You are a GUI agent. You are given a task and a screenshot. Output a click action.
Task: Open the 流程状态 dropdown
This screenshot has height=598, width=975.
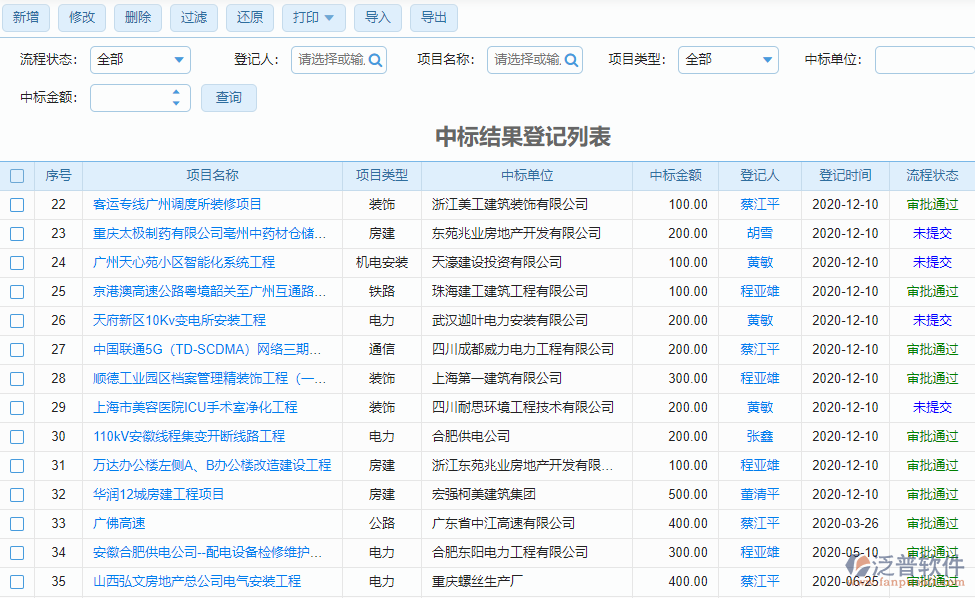140,60
